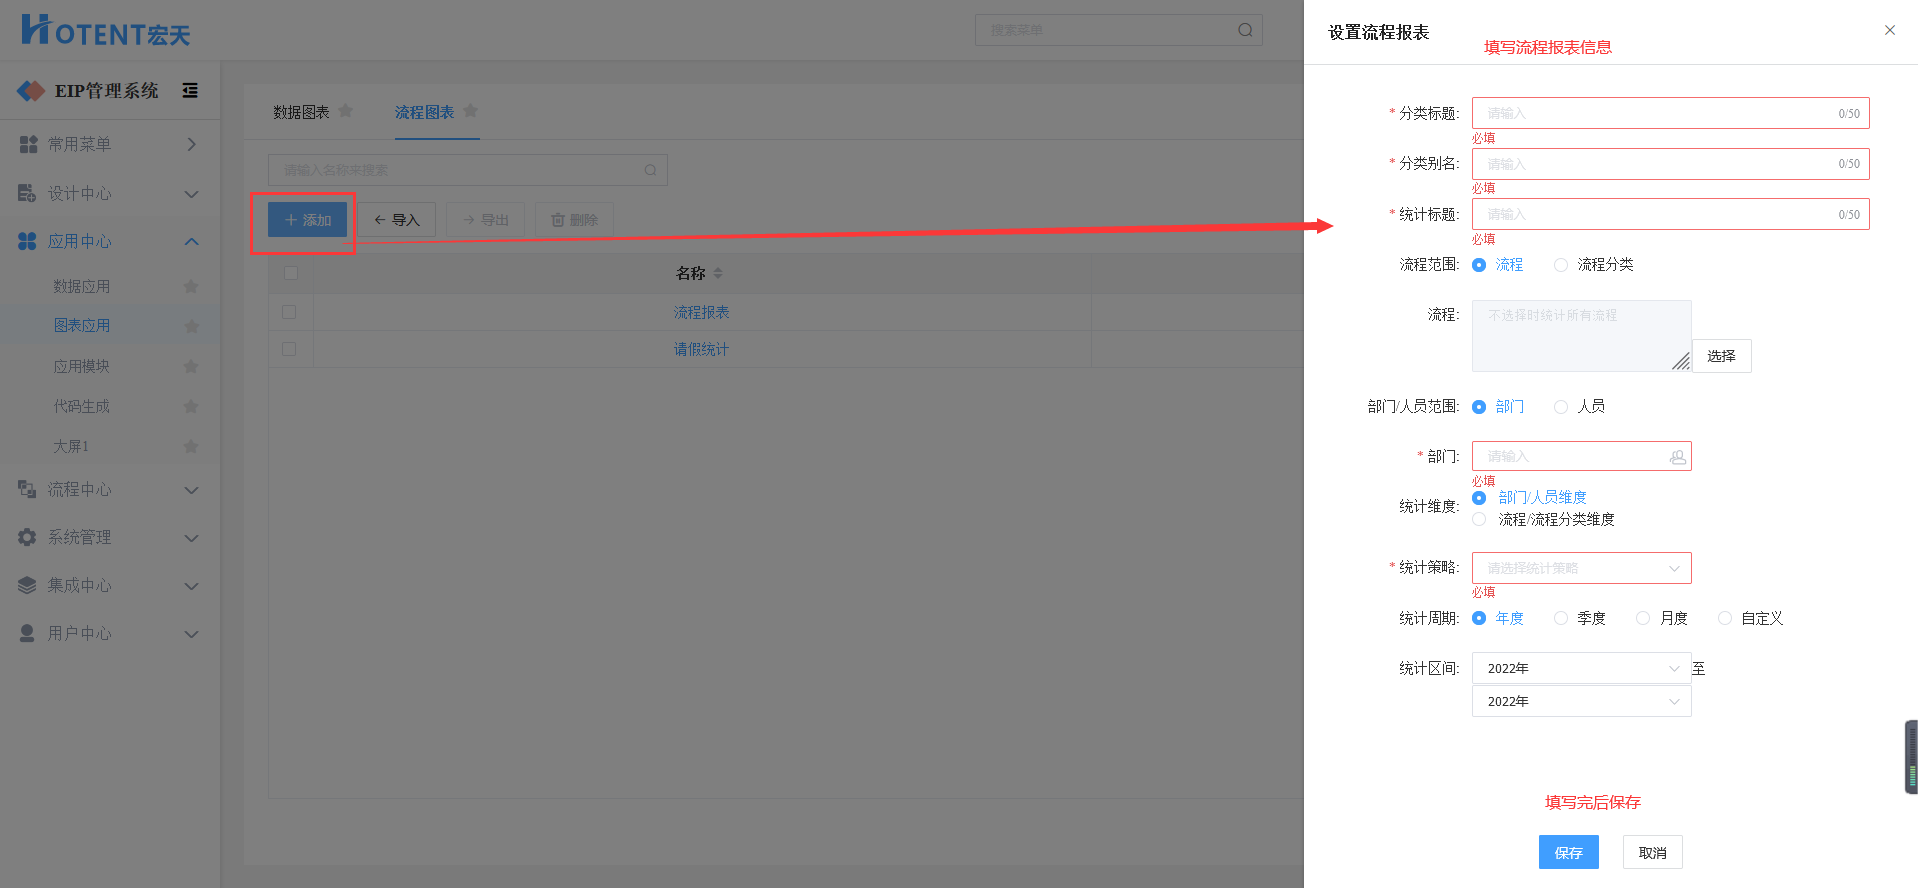
Task: Focus the 分类标题 input field
Action: (1670, 113)
